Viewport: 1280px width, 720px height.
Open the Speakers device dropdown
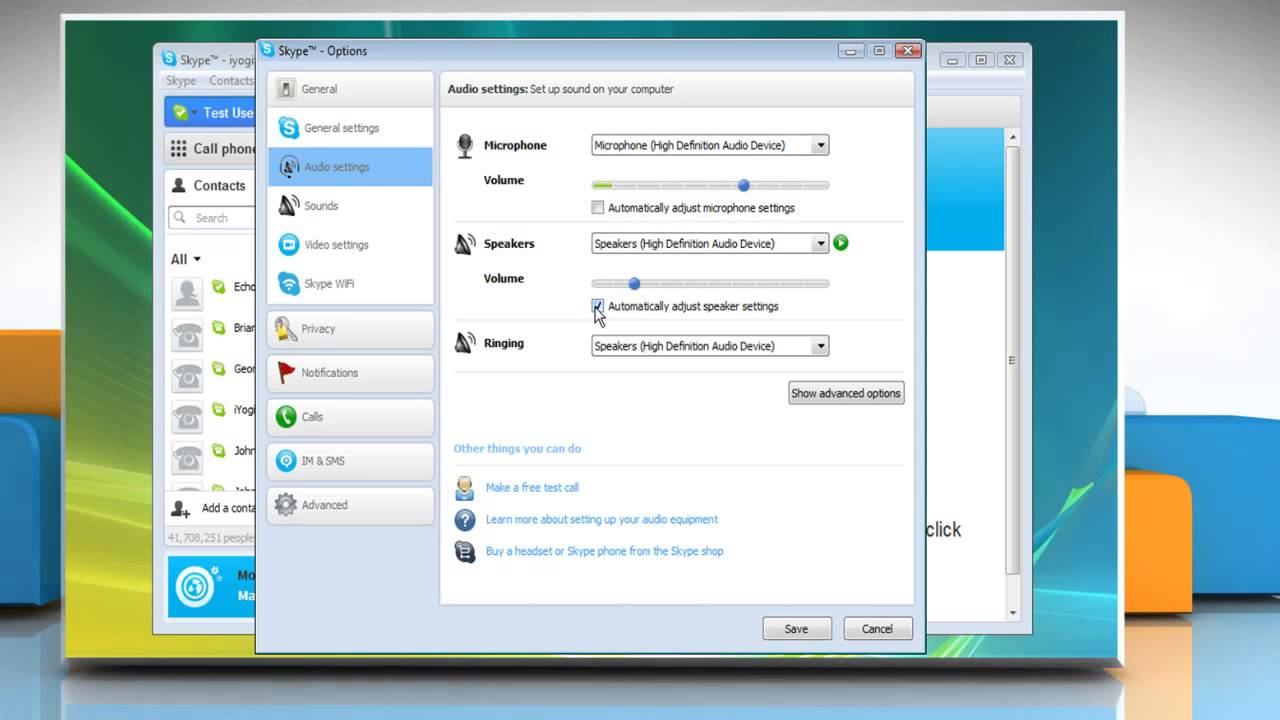[710, 243]
